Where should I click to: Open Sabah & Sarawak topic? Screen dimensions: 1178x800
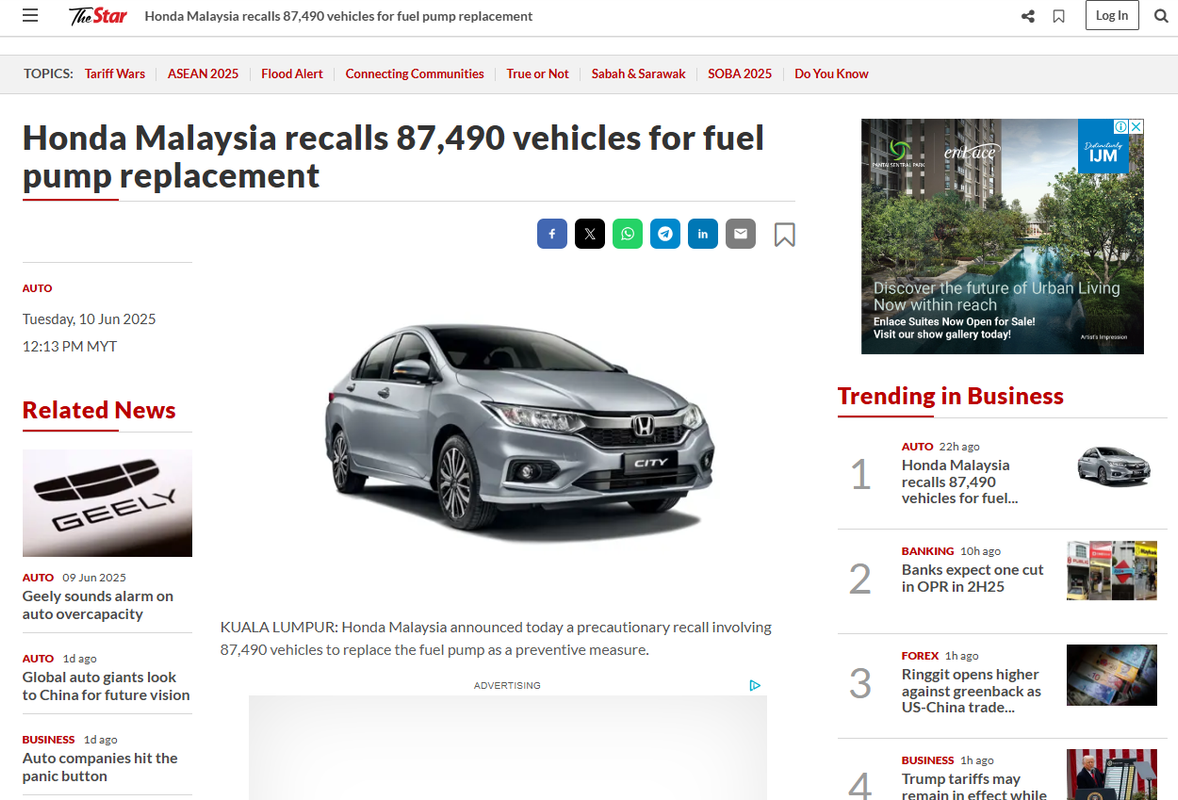[639, 74]
